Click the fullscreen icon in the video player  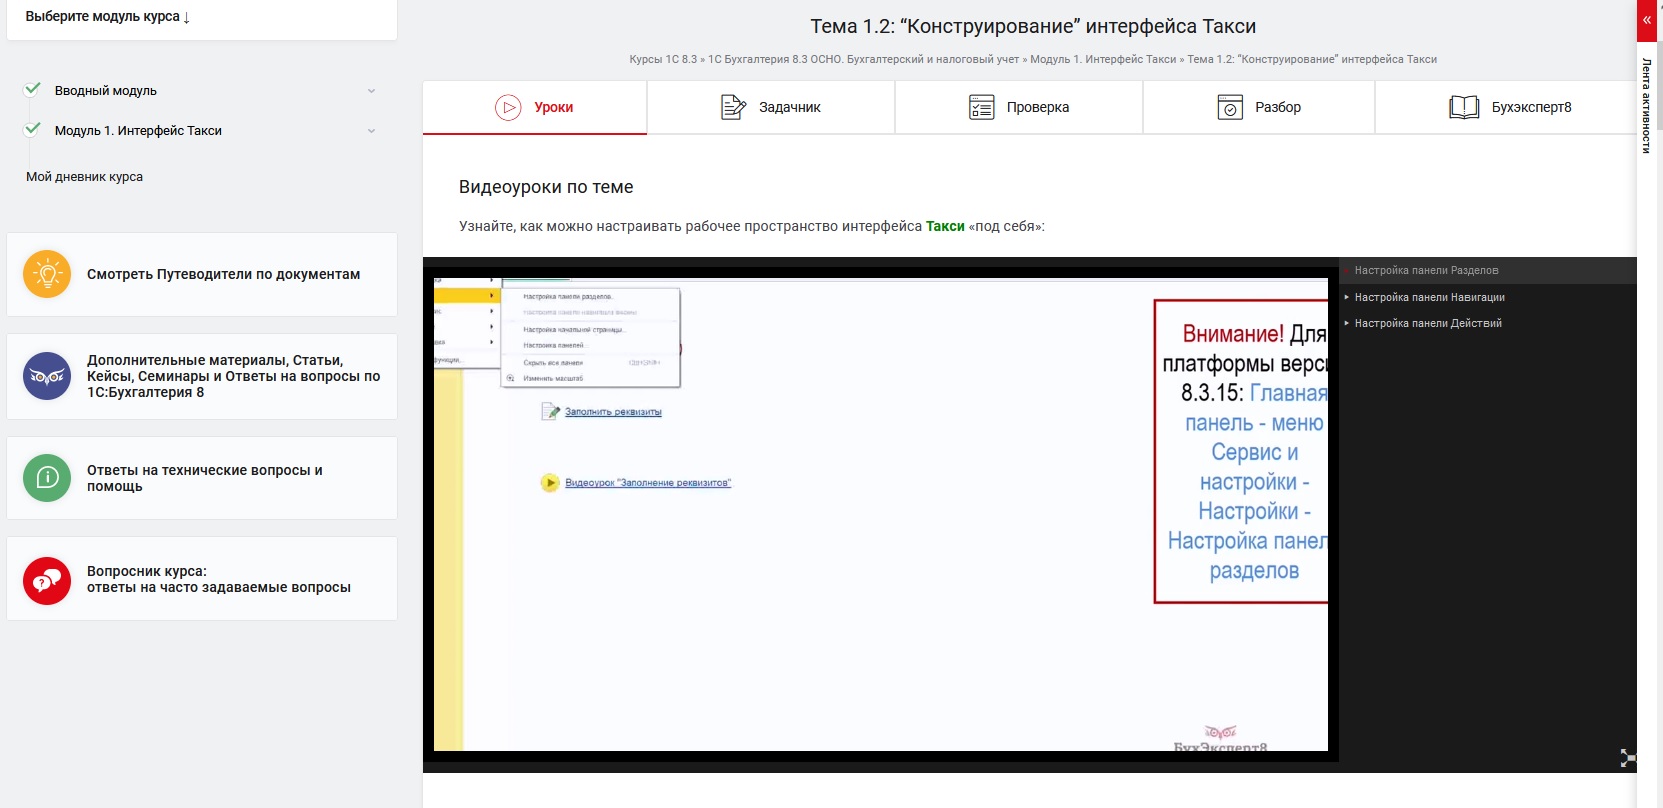pos(1627,758)
